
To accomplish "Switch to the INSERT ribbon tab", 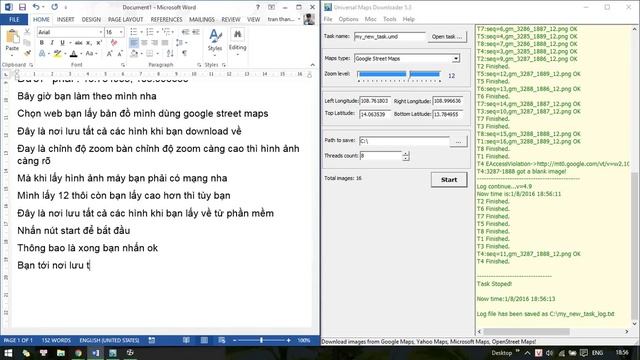I will [x=65, y=19].
